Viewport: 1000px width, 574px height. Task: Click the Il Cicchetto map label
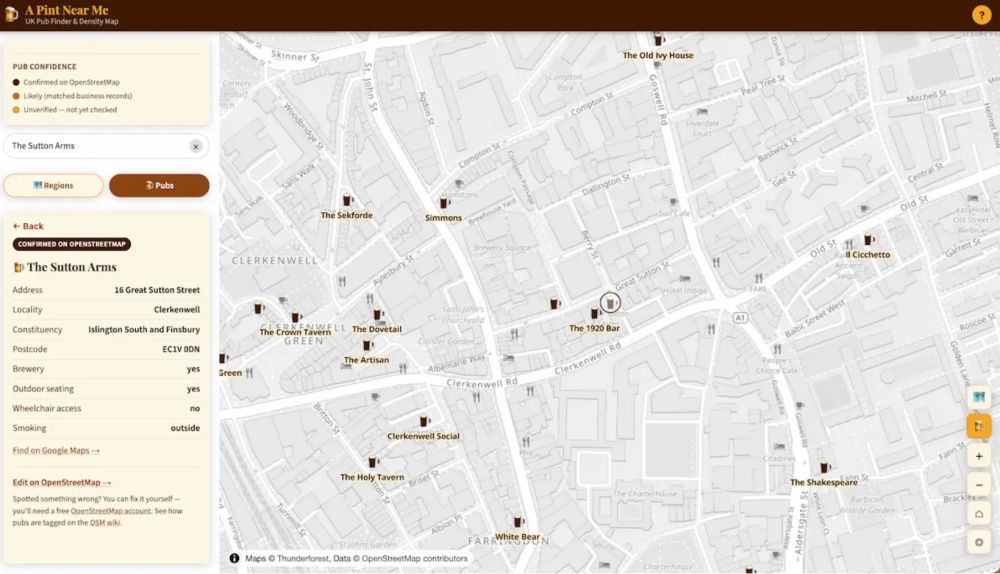(x=867, y=254)
